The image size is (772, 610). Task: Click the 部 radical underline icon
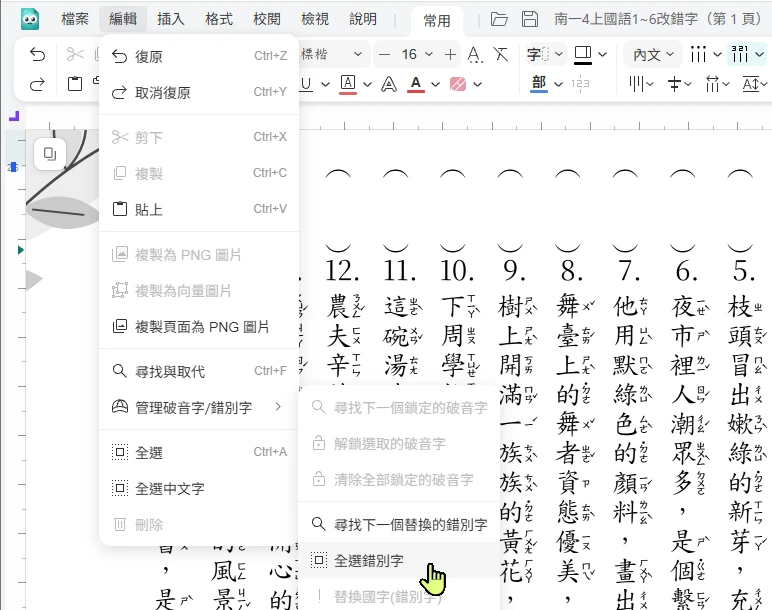539,84
